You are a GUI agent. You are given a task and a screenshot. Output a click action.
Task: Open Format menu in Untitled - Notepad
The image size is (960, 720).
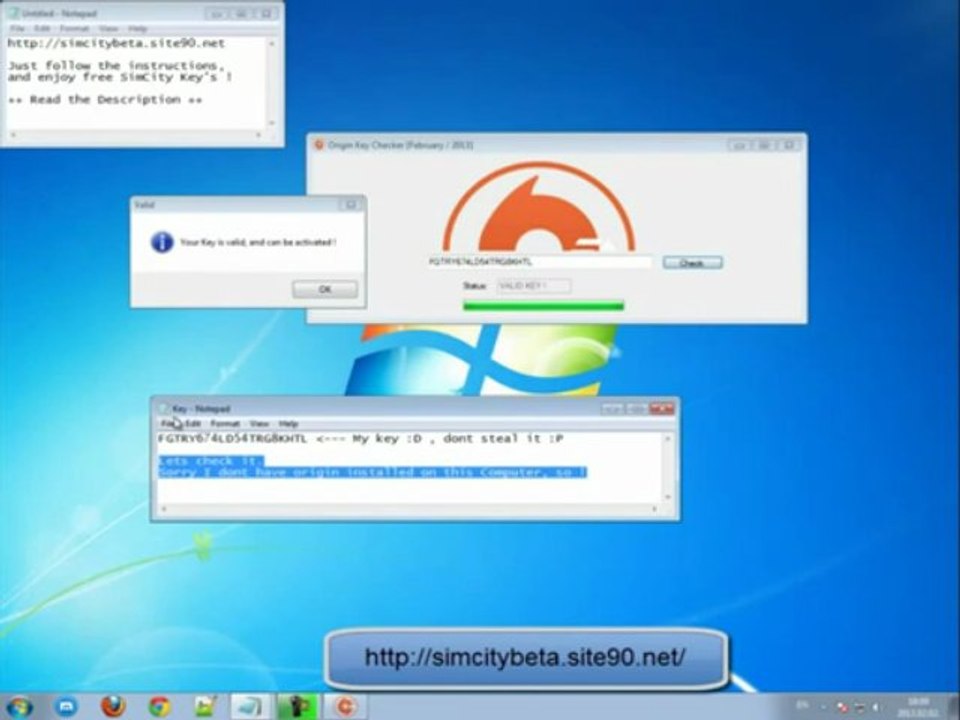pyautogui.click(x=75, y=29)
